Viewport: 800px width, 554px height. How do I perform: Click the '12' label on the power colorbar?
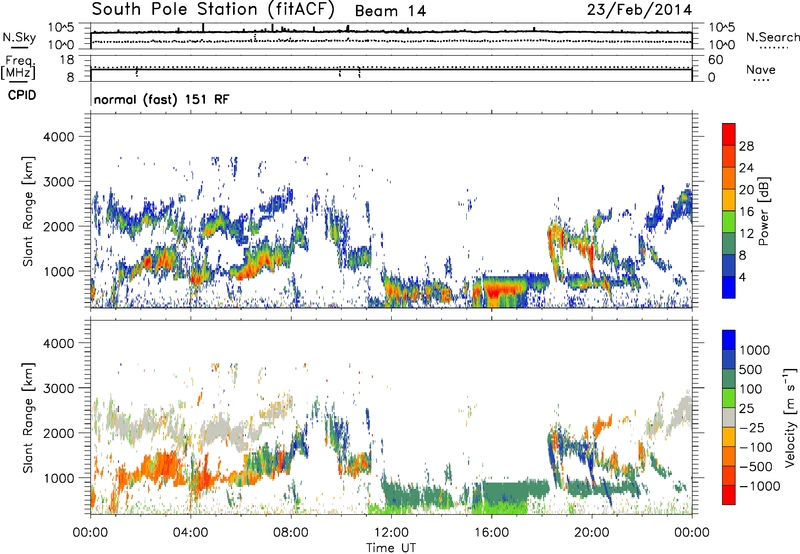coord(746,234)
